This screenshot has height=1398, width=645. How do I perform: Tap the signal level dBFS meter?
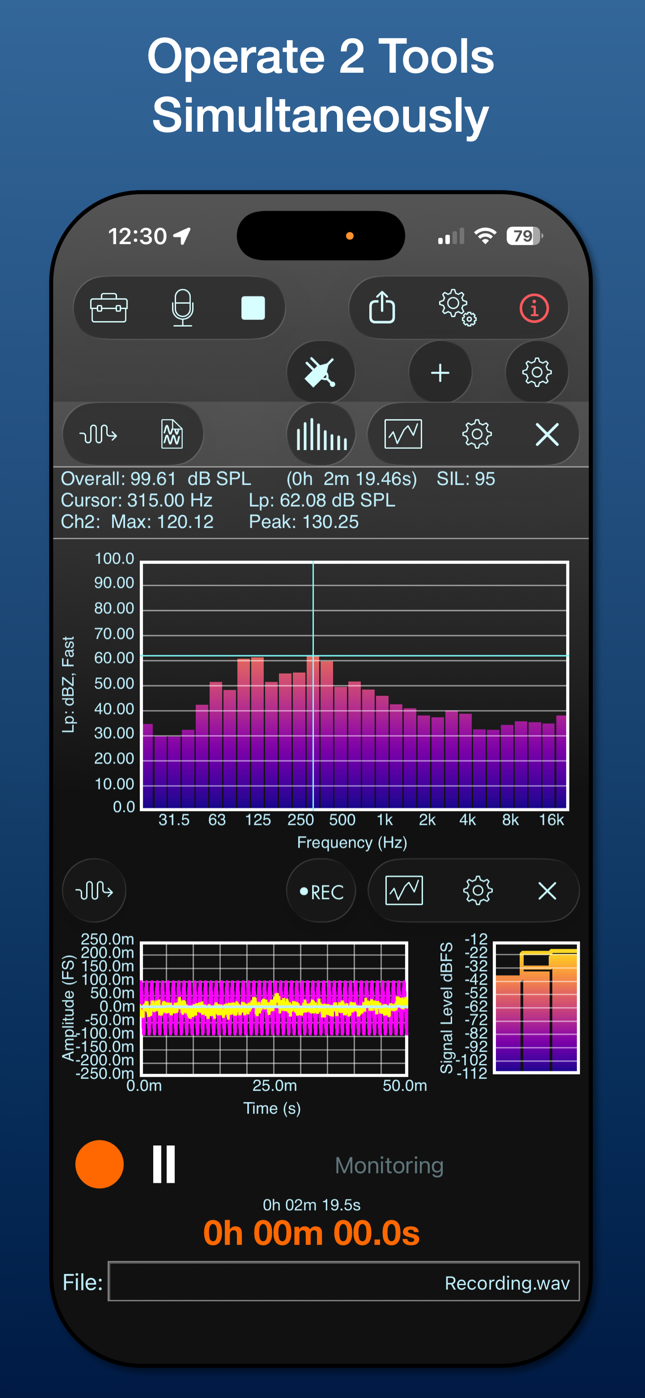click(537, 1008)
